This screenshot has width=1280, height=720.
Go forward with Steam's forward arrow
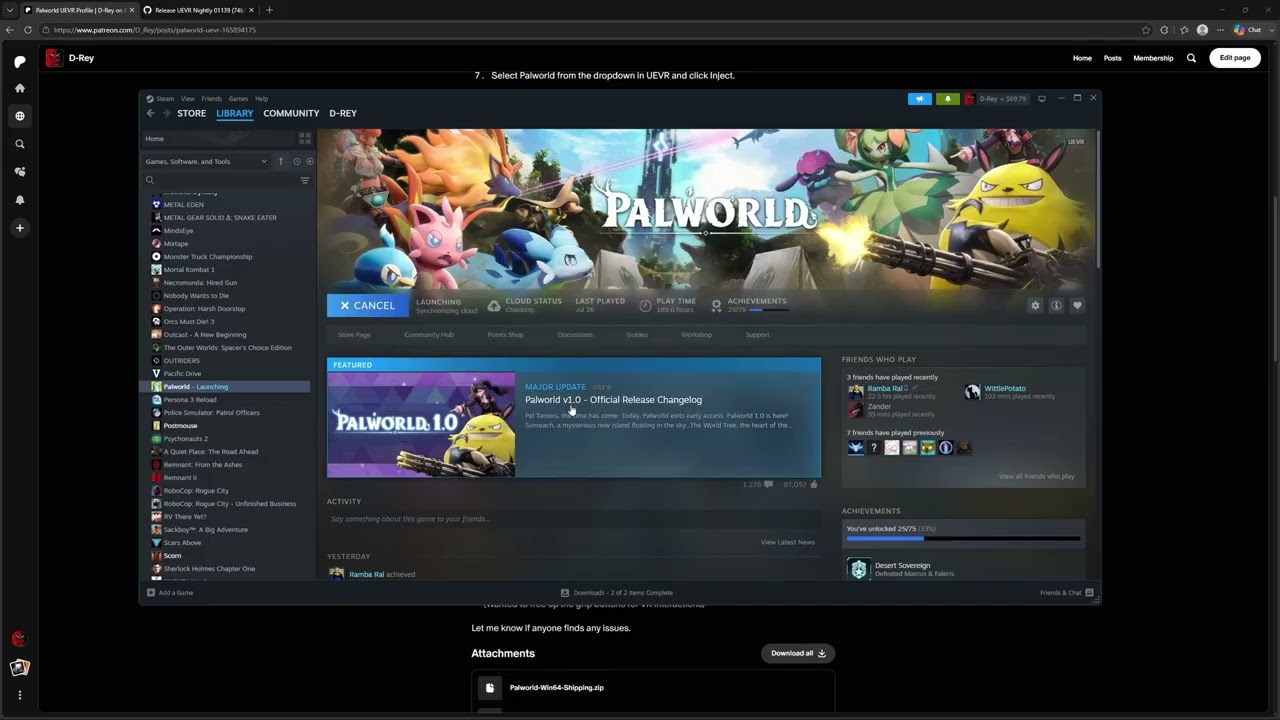tap(166, 113)
